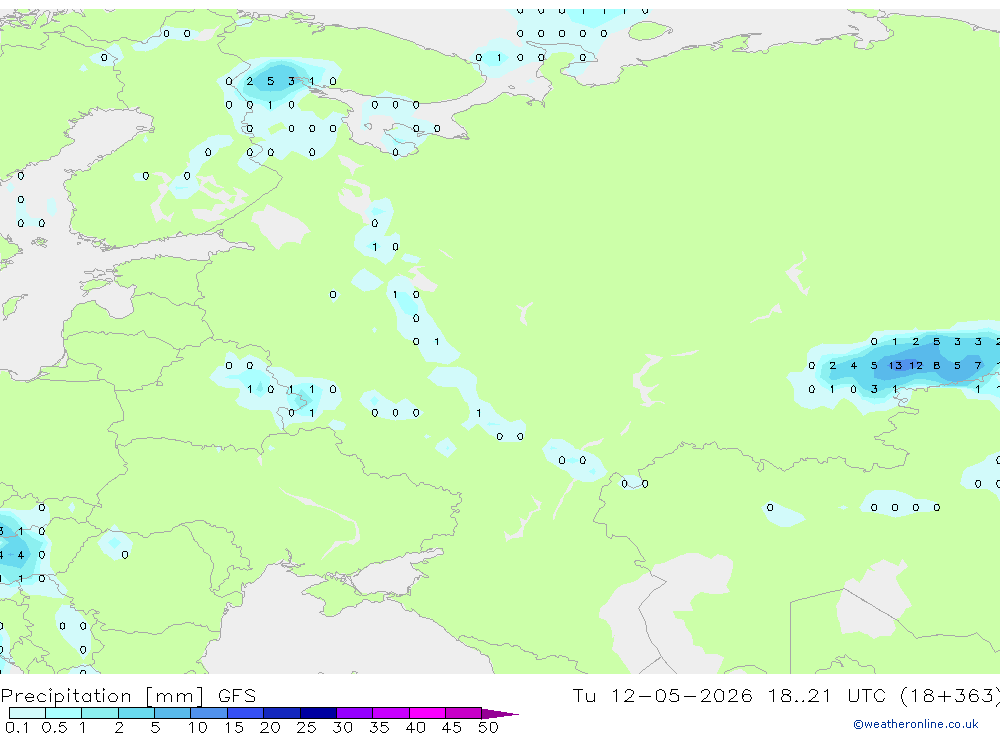Click the Precipitation [mm] title label
The image size is (1000, 733).
[x=103, y=695]
